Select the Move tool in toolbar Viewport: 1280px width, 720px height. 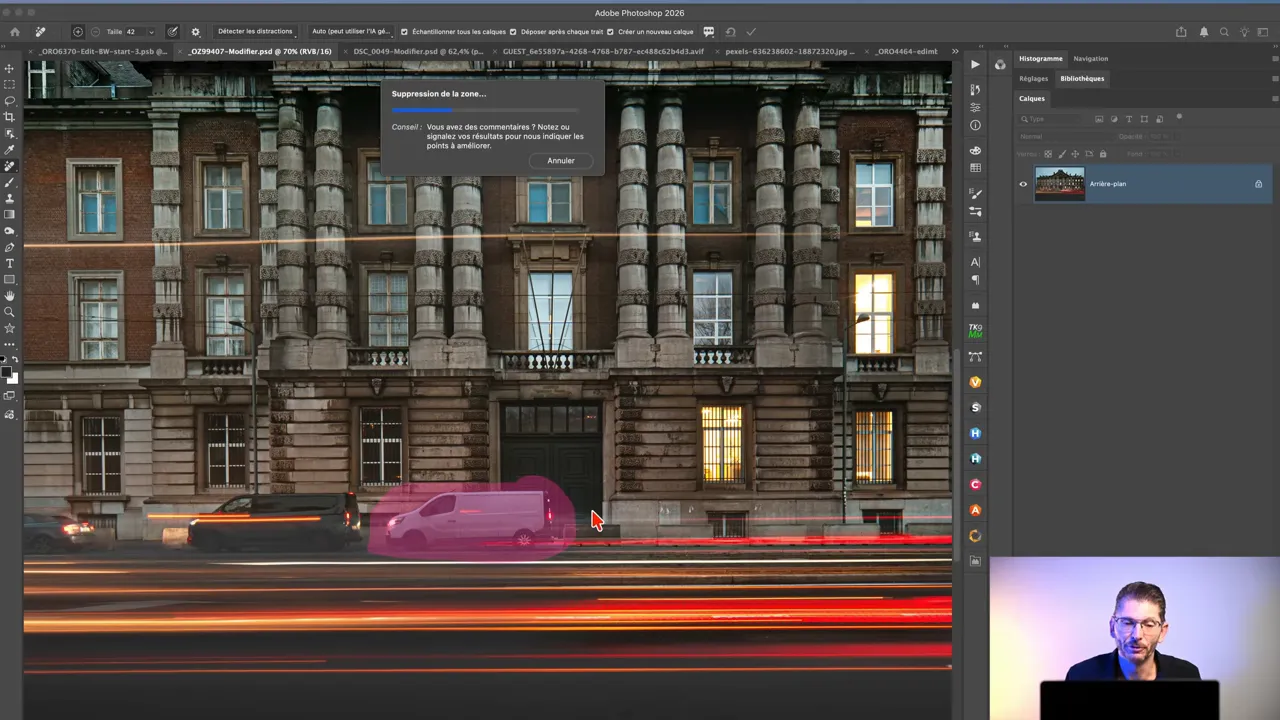(x=9, y=68)
